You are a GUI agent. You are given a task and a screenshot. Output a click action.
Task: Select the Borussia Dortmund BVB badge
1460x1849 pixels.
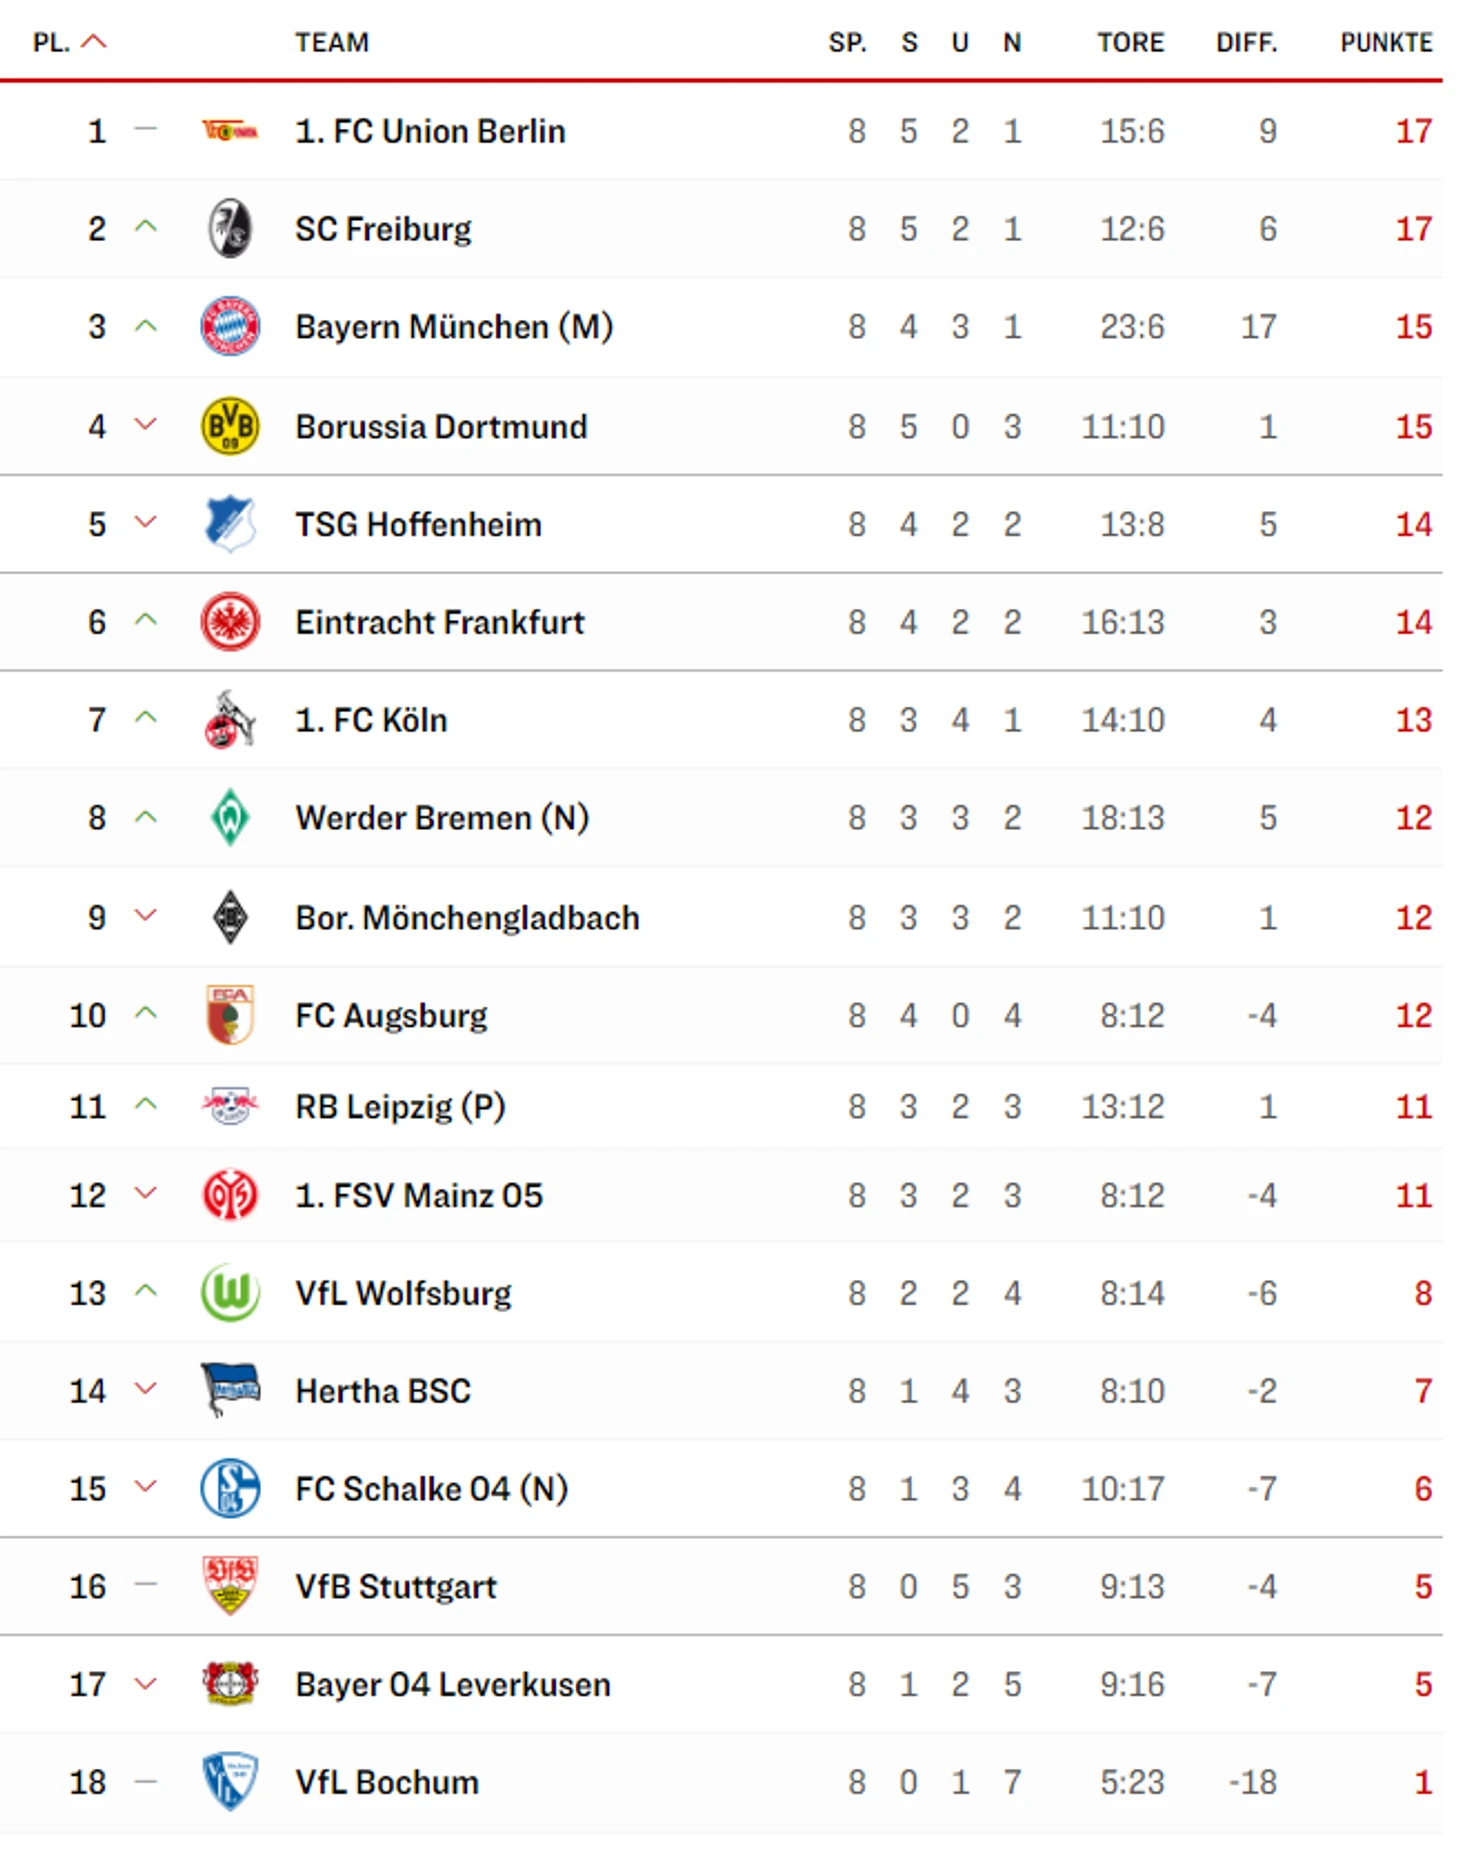point(230,426)
